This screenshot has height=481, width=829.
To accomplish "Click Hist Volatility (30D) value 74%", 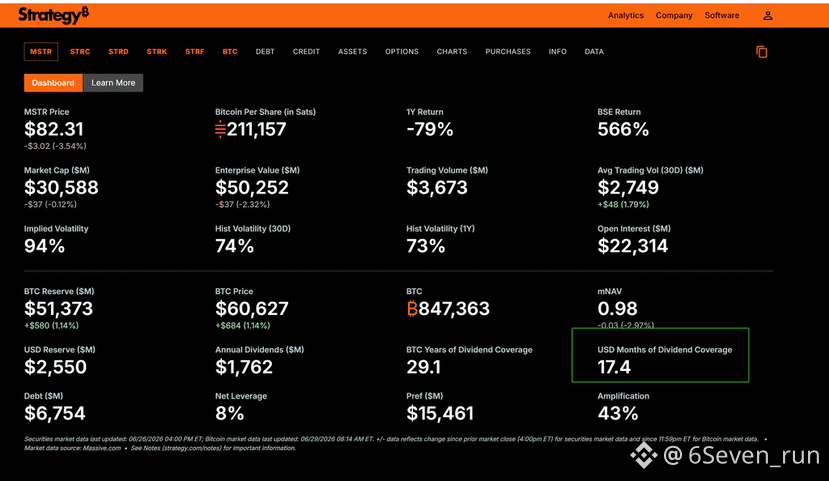I will [x=234, y=246].
